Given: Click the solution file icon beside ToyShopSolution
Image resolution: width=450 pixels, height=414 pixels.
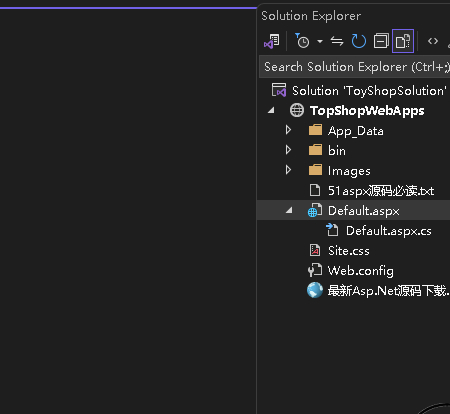Looking at the screenshot, I should 279,90.
